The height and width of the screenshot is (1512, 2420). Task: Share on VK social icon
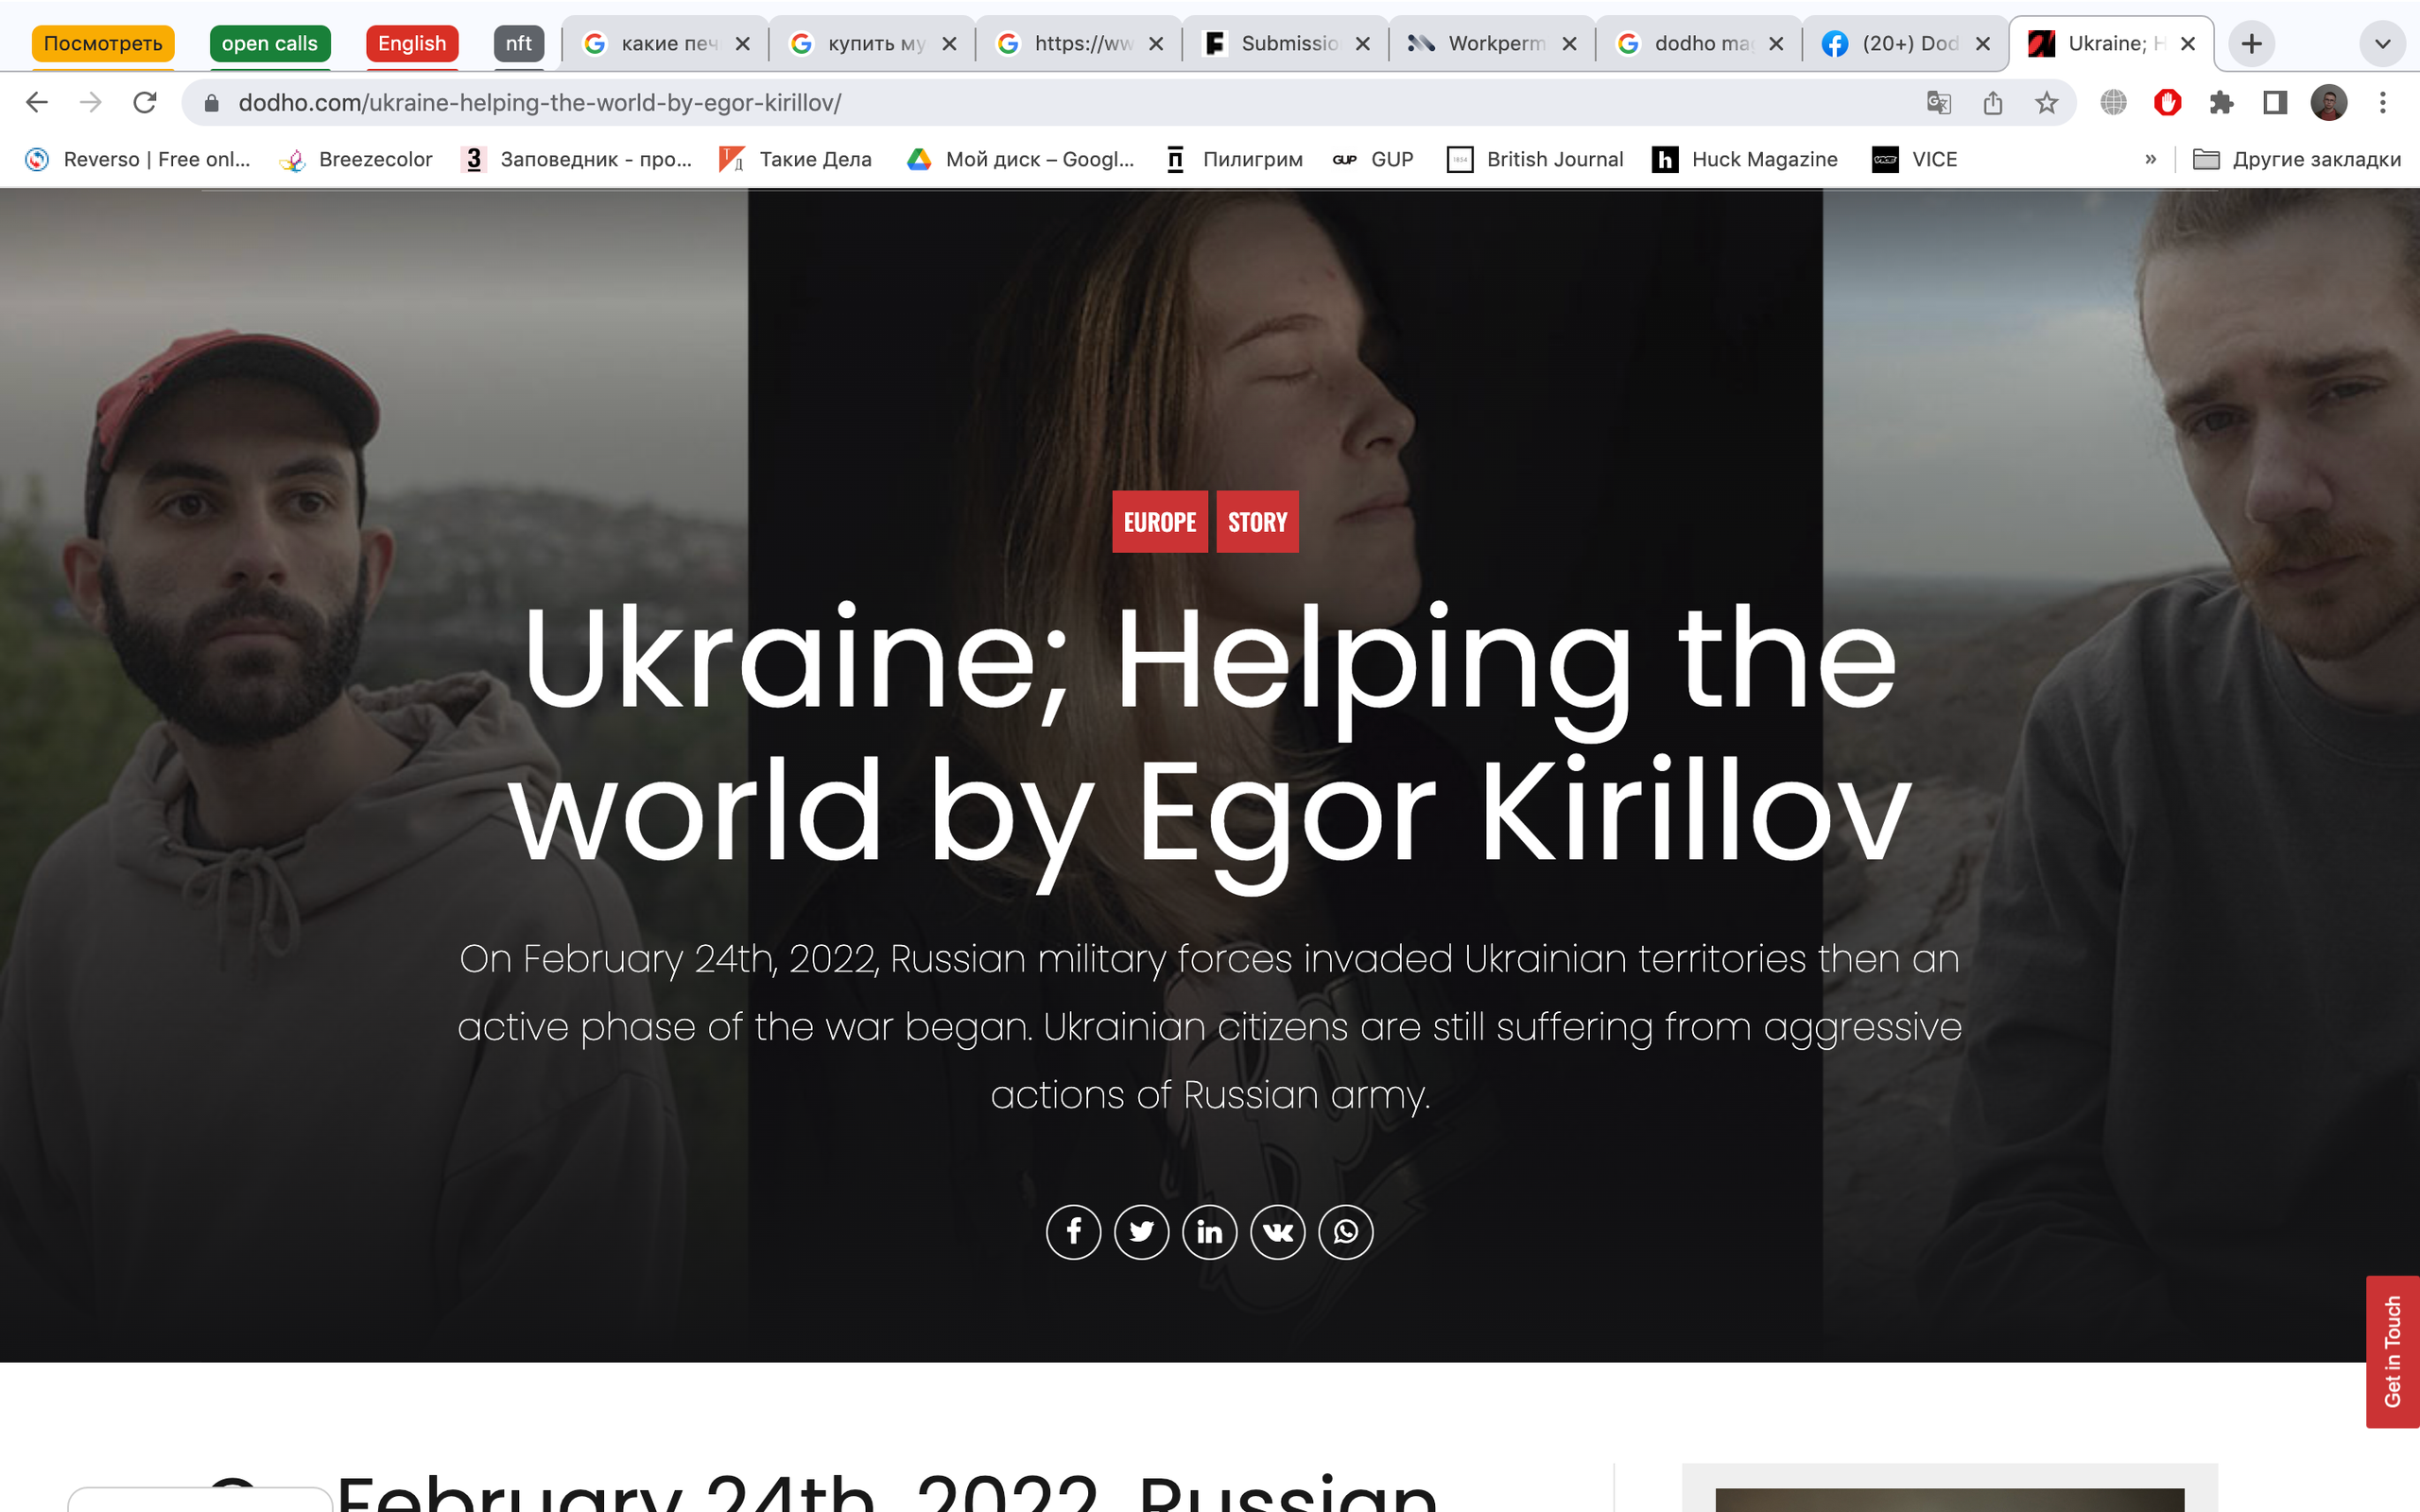pos(1277,1231)
